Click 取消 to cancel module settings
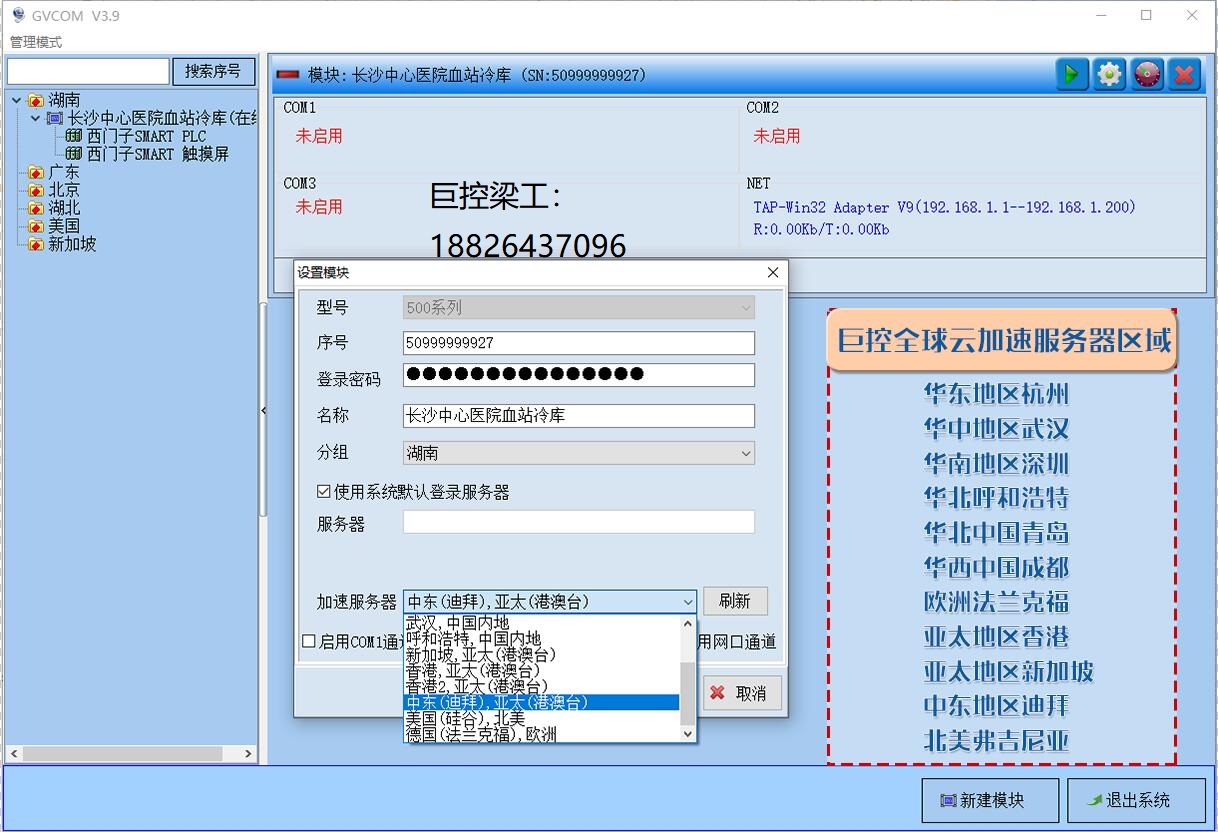This screenshot has height=832, width=1218. (x=741, y=692)
